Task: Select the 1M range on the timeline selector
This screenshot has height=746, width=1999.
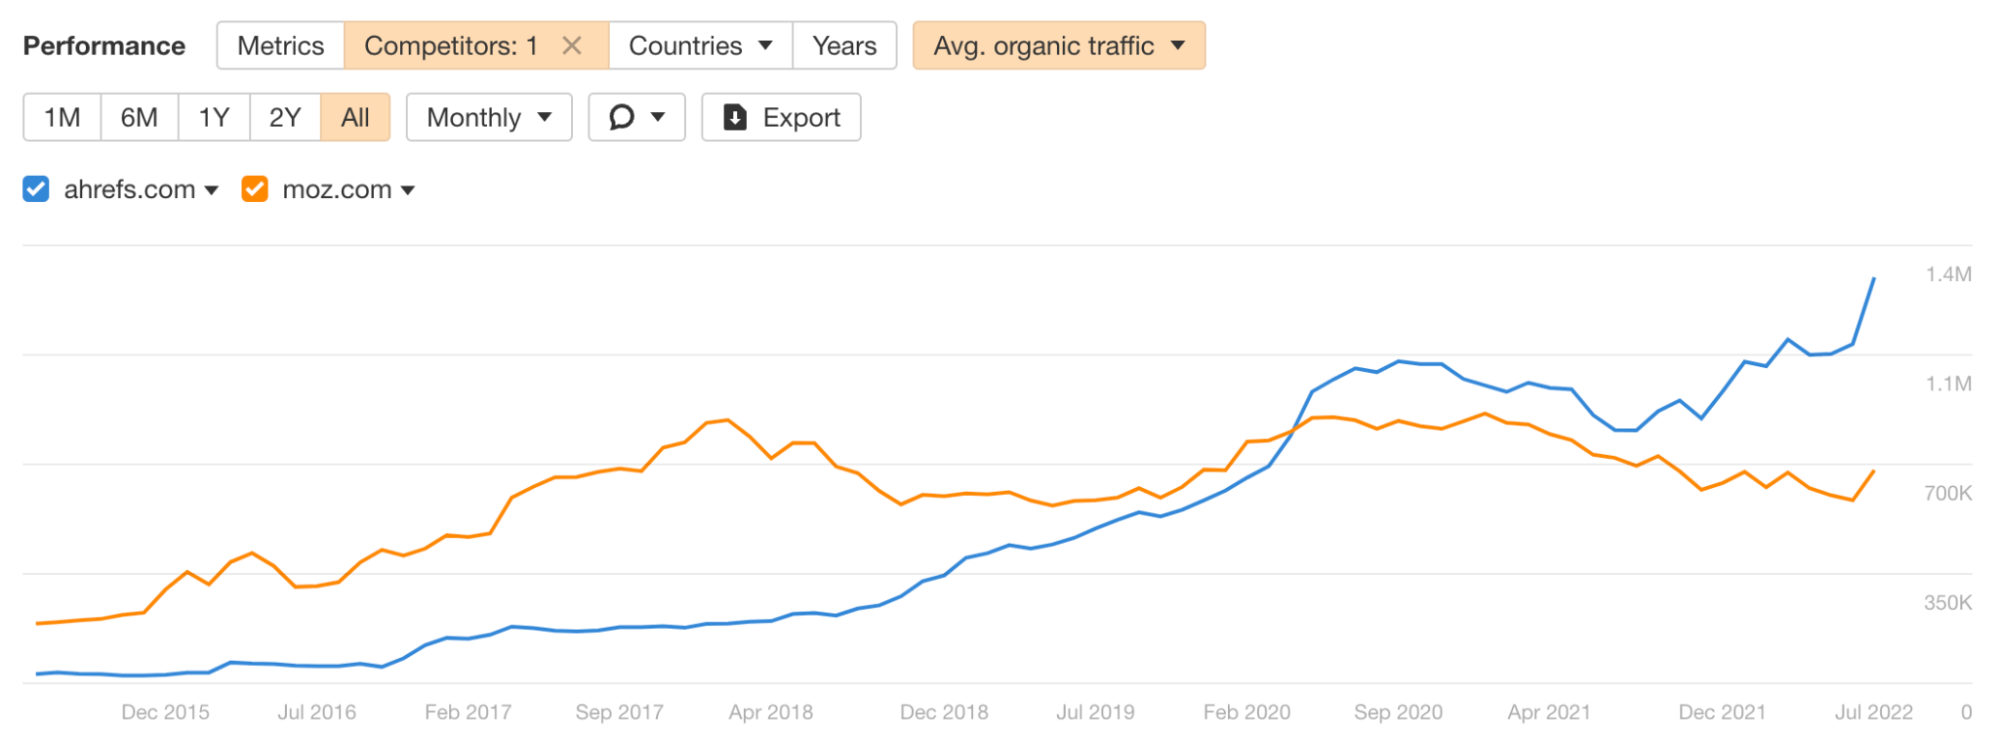Action: point(61,117)
